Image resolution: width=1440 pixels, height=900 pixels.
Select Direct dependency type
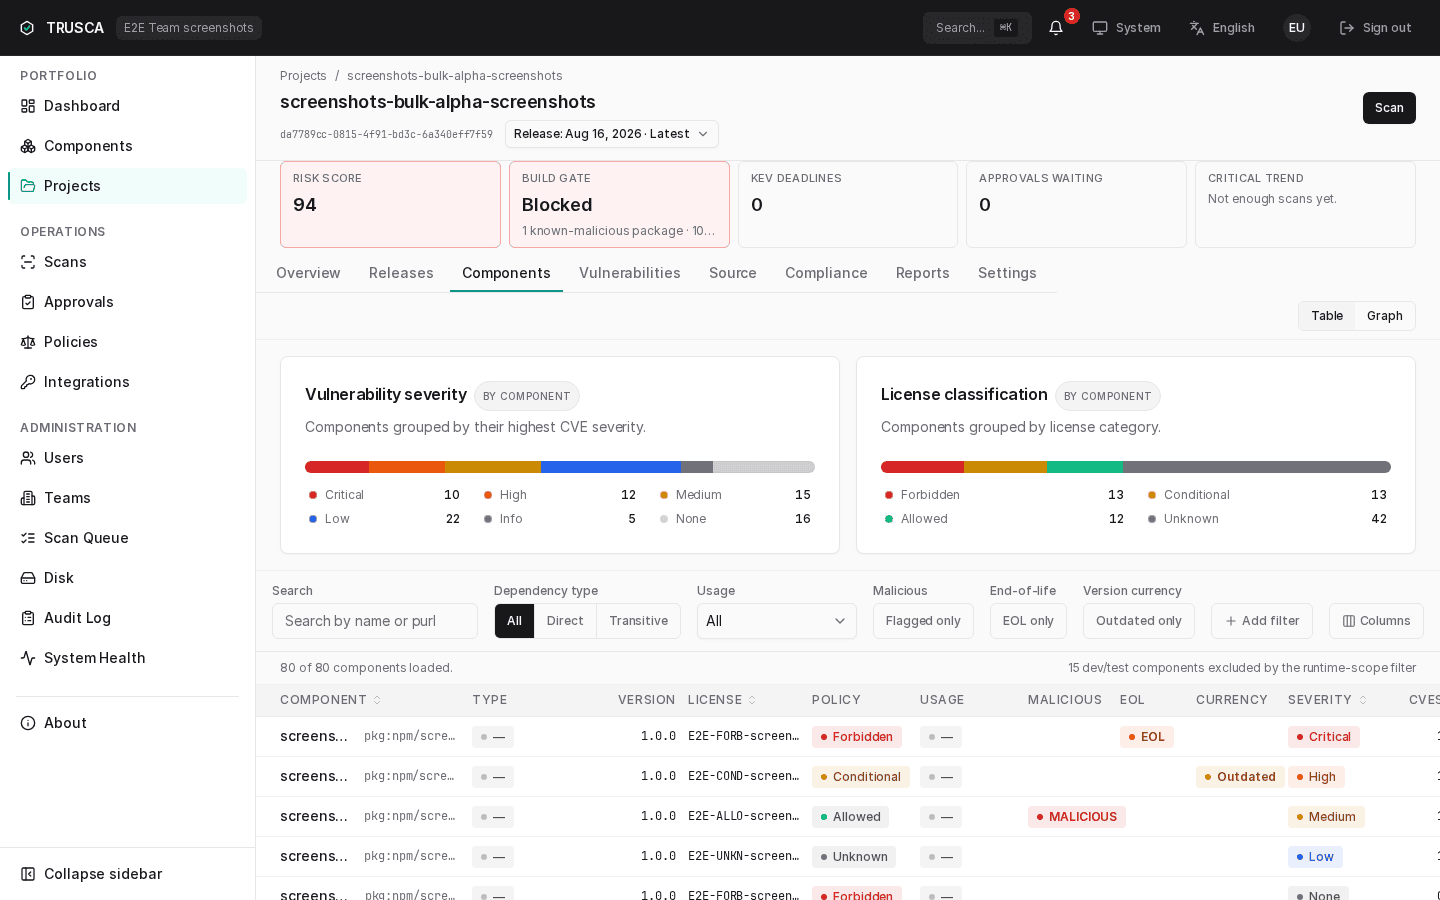[x=565, y=621]
